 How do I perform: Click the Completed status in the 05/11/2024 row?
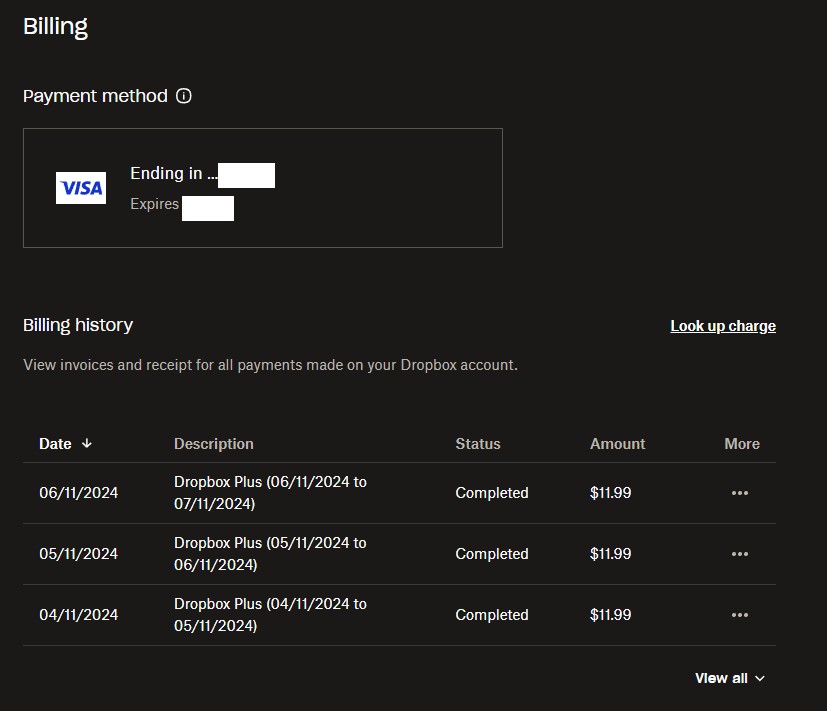pyautogui.click(x=492, y=554)
